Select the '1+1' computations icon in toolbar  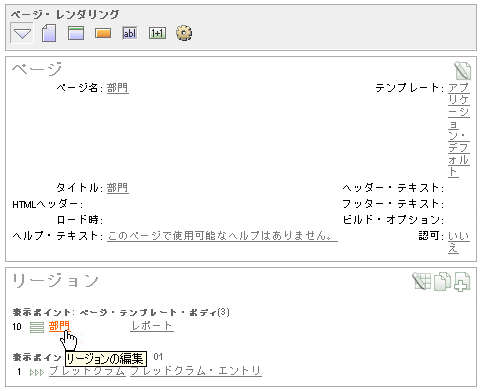tap(157, 33)
